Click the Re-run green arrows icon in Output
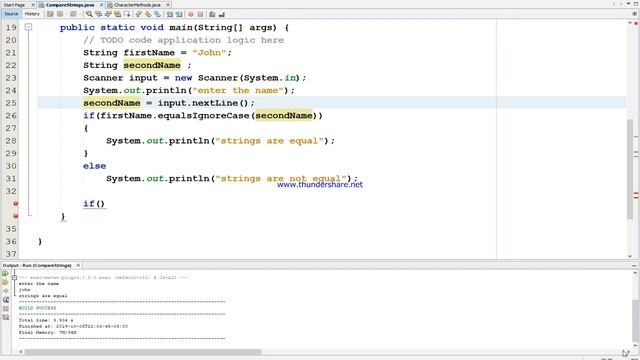 pos(6,273)
